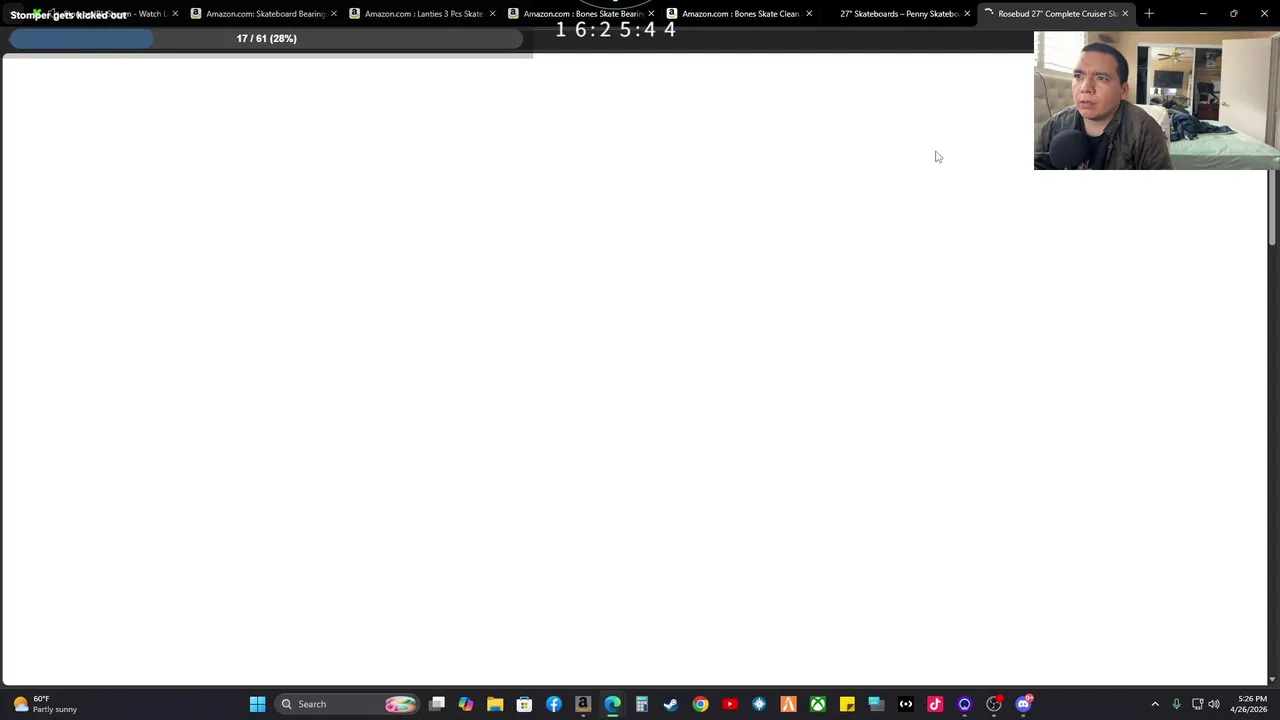
Task: Open the Windows Start menu
Action: coord(257,704)
